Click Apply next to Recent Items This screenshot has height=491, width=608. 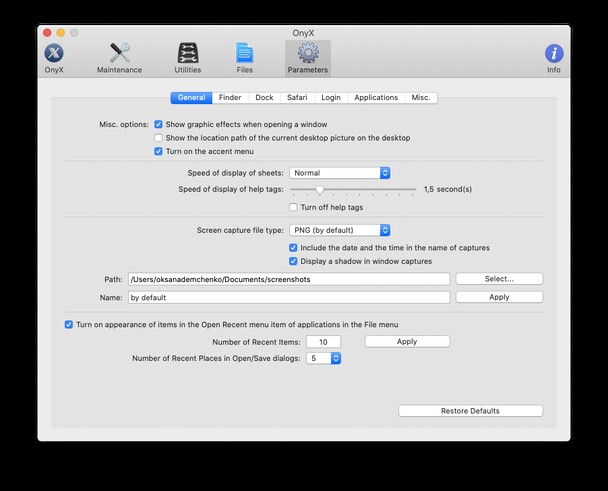tap(407, 342)
